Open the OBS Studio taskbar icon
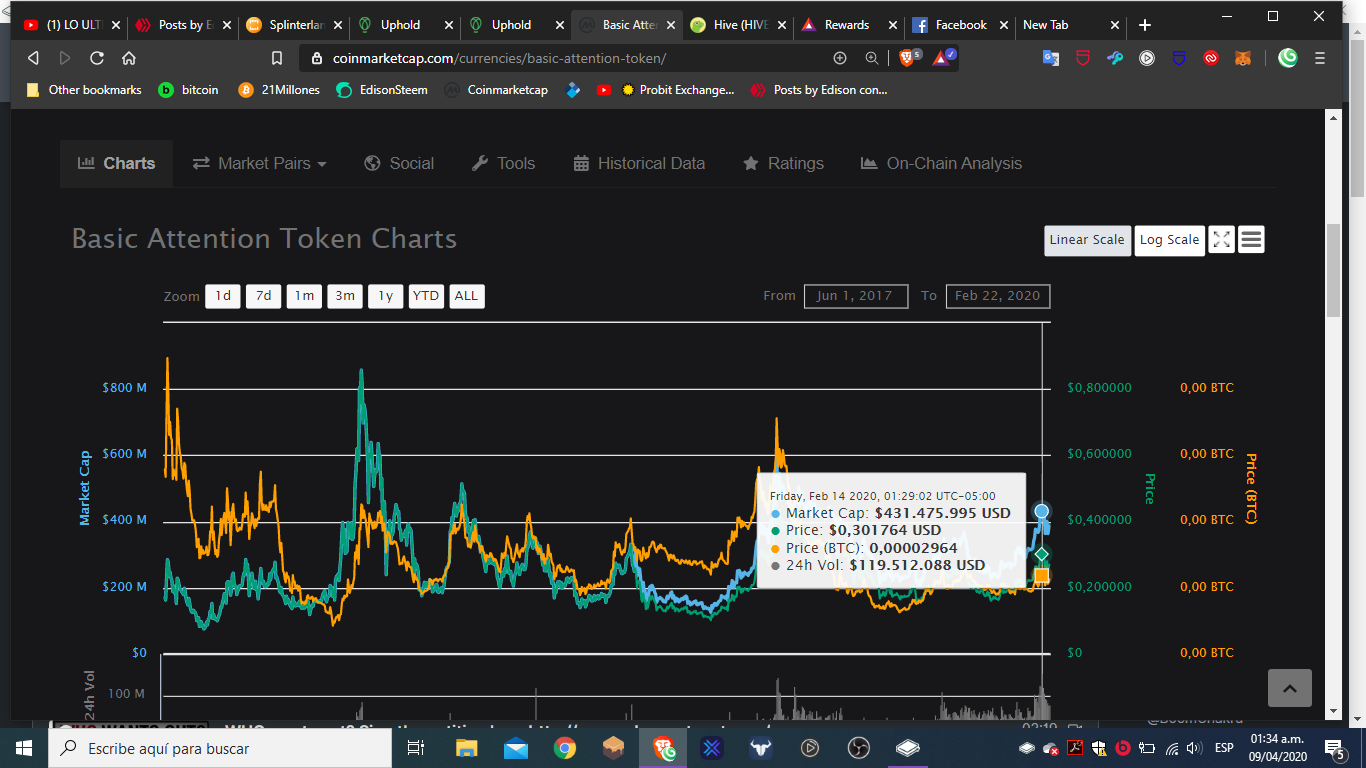The width and height of the screenshot is (1366, 768). (859, 748)
